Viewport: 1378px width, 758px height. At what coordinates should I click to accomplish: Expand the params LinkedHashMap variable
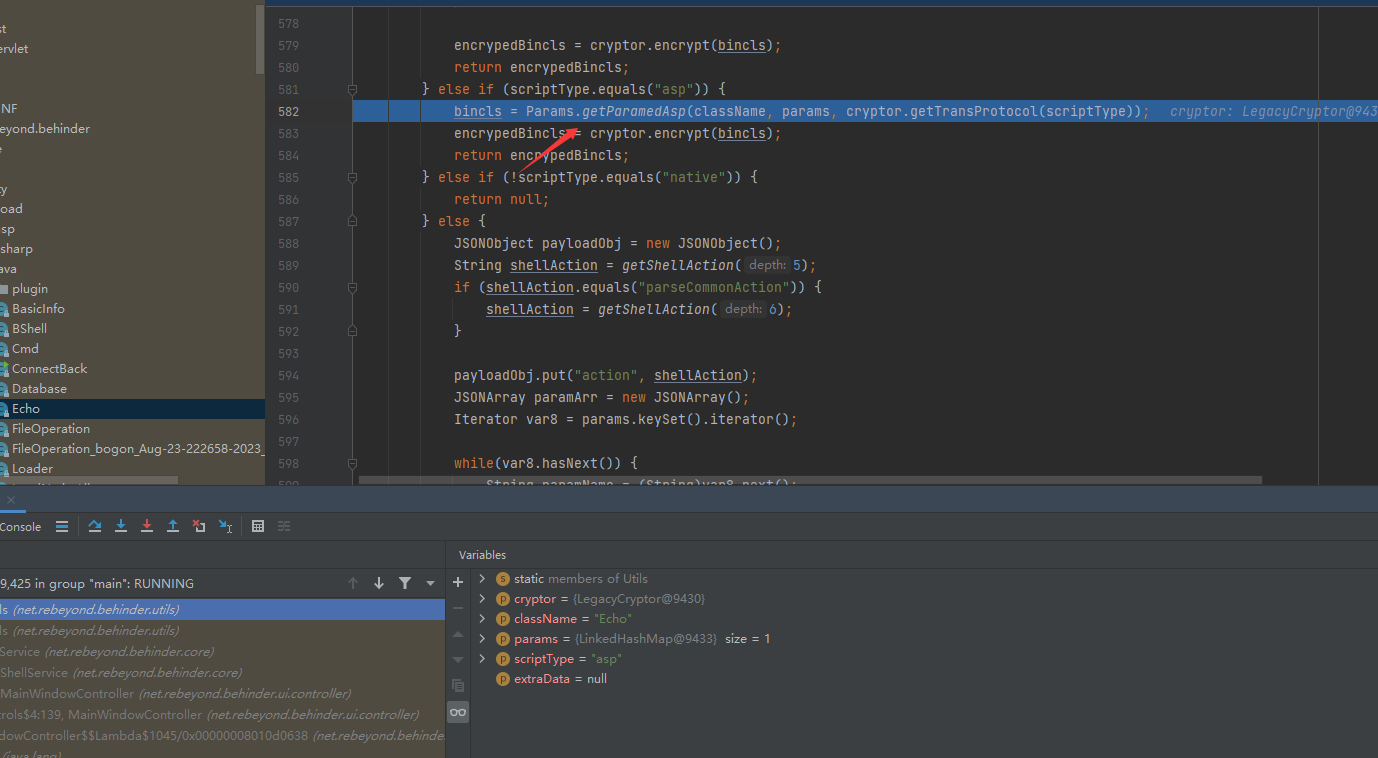[482, 639]
